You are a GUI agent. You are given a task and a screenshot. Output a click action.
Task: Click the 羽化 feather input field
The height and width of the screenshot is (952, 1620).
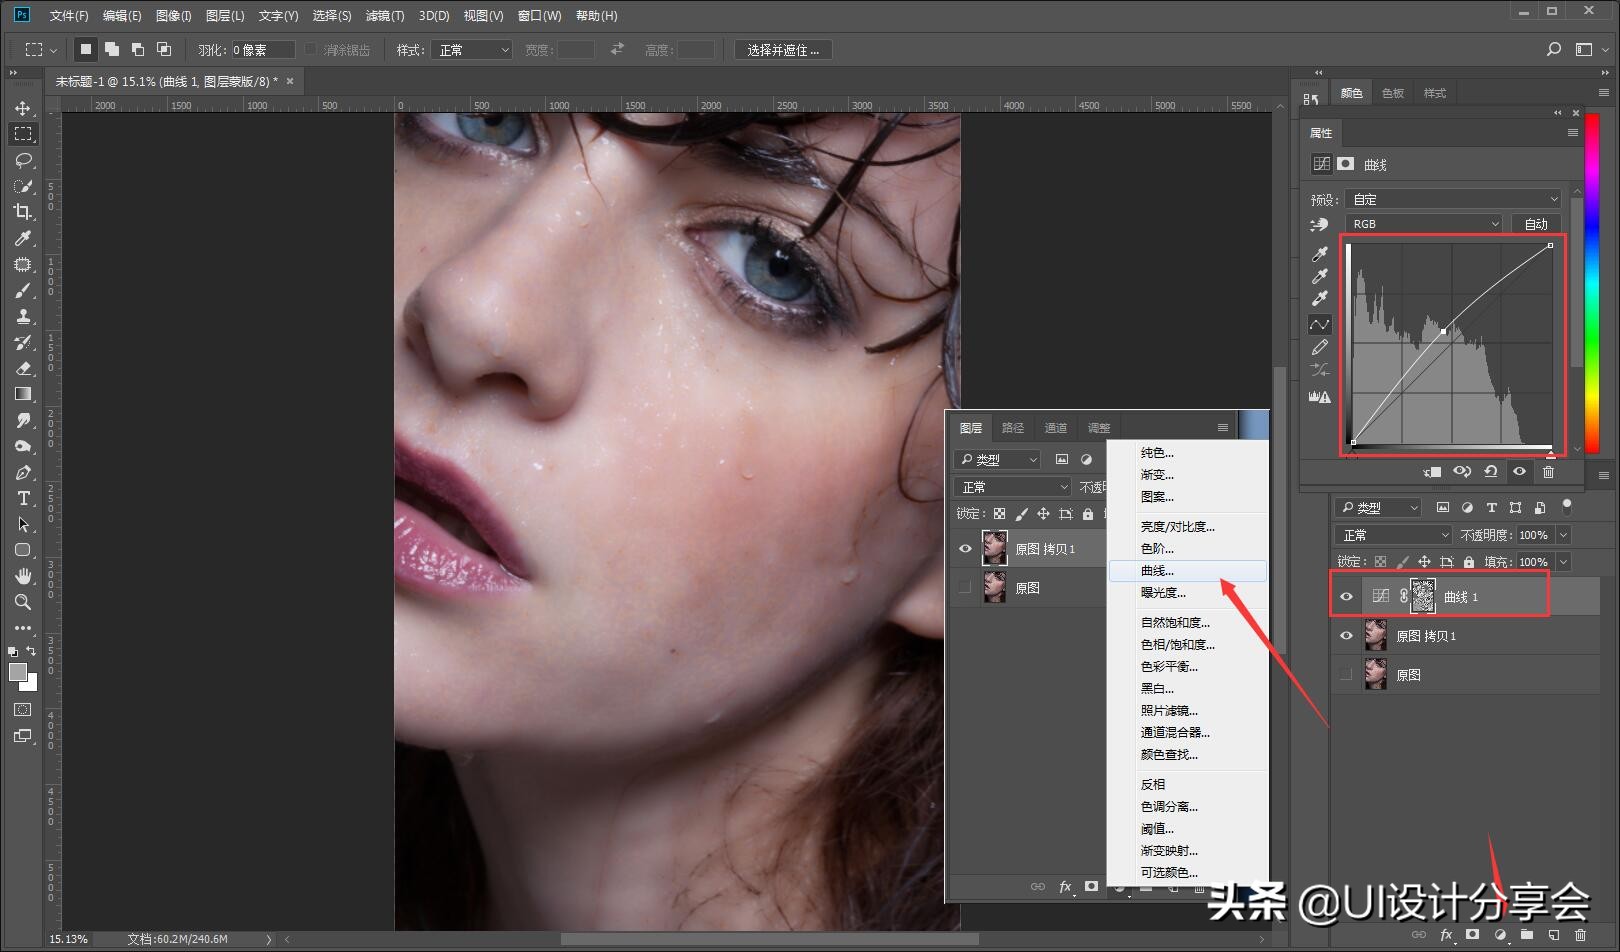263,50
